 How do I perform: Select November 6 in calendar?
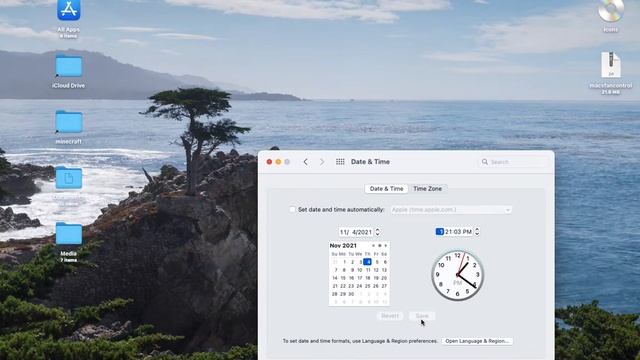coord(384,262)
